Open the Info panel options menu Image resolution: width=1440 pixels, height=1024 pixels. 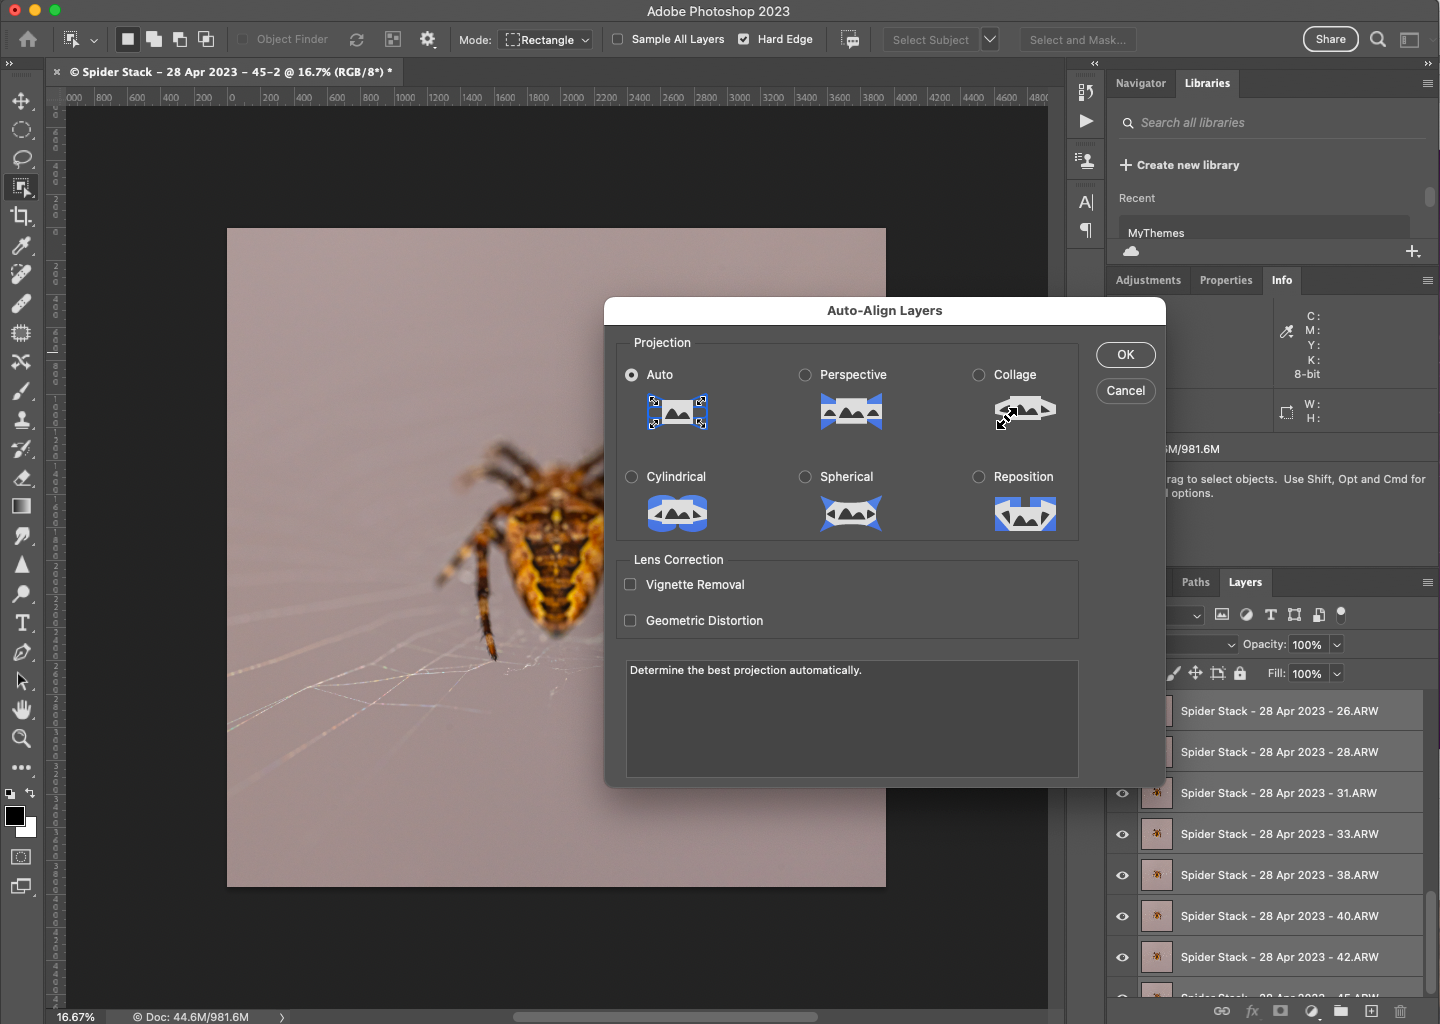[1428, 280]
